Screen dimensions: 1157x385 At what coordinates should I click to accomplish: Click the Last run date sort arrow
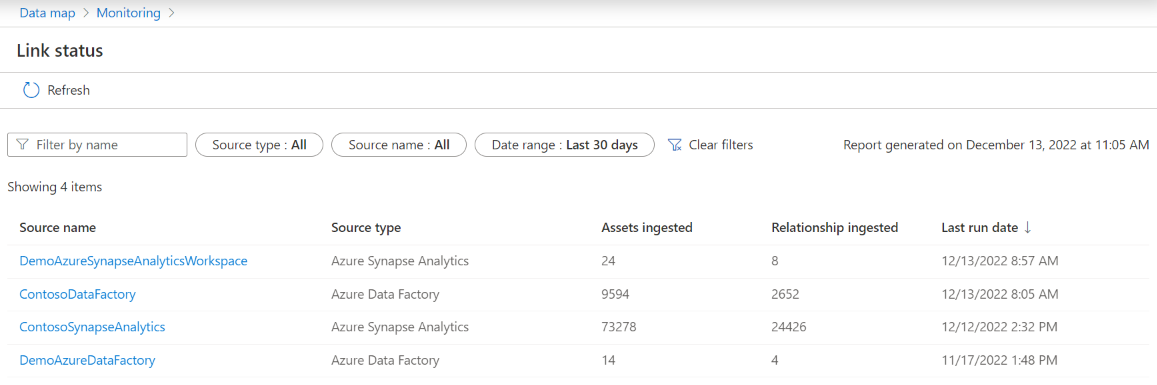pyautogui.click(x=1027, y=228)
